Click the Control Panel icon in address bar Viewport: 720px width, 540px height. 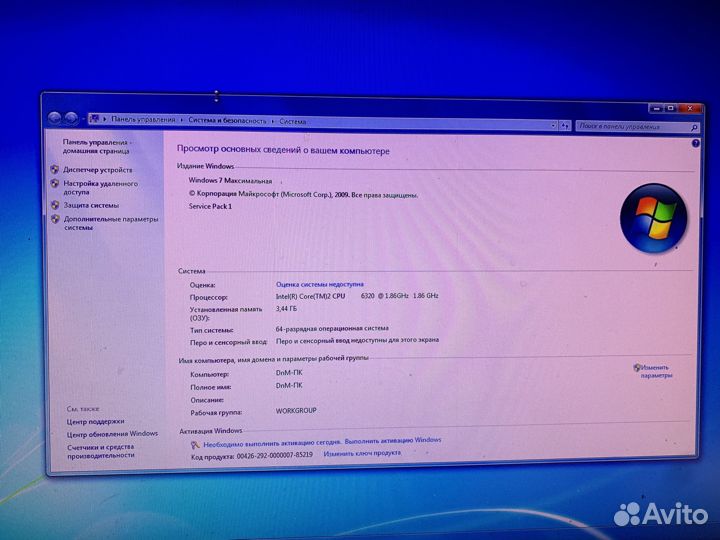pos(94,119)
